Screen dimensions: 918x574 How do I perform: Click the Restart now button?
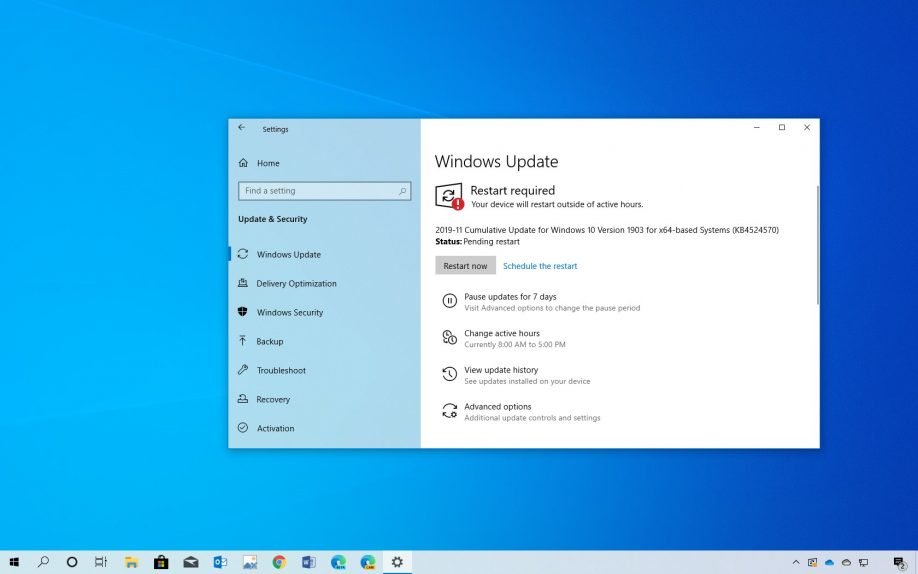[x=465, y=266]
